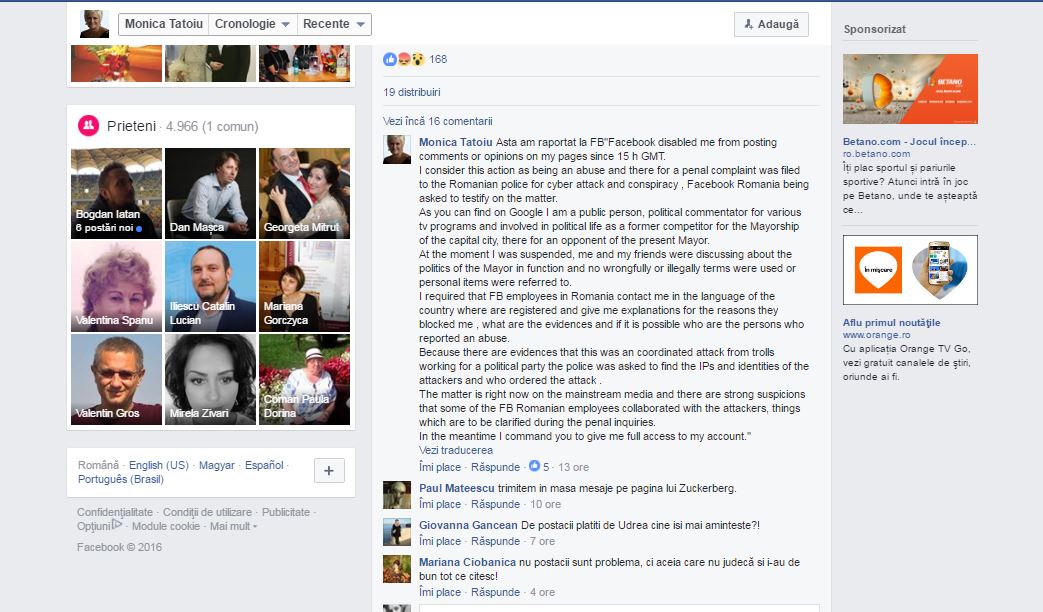Click Giovanna Gancean's comment avatar
Viewport: 1043px width, 612px height.
pos(397,532)
